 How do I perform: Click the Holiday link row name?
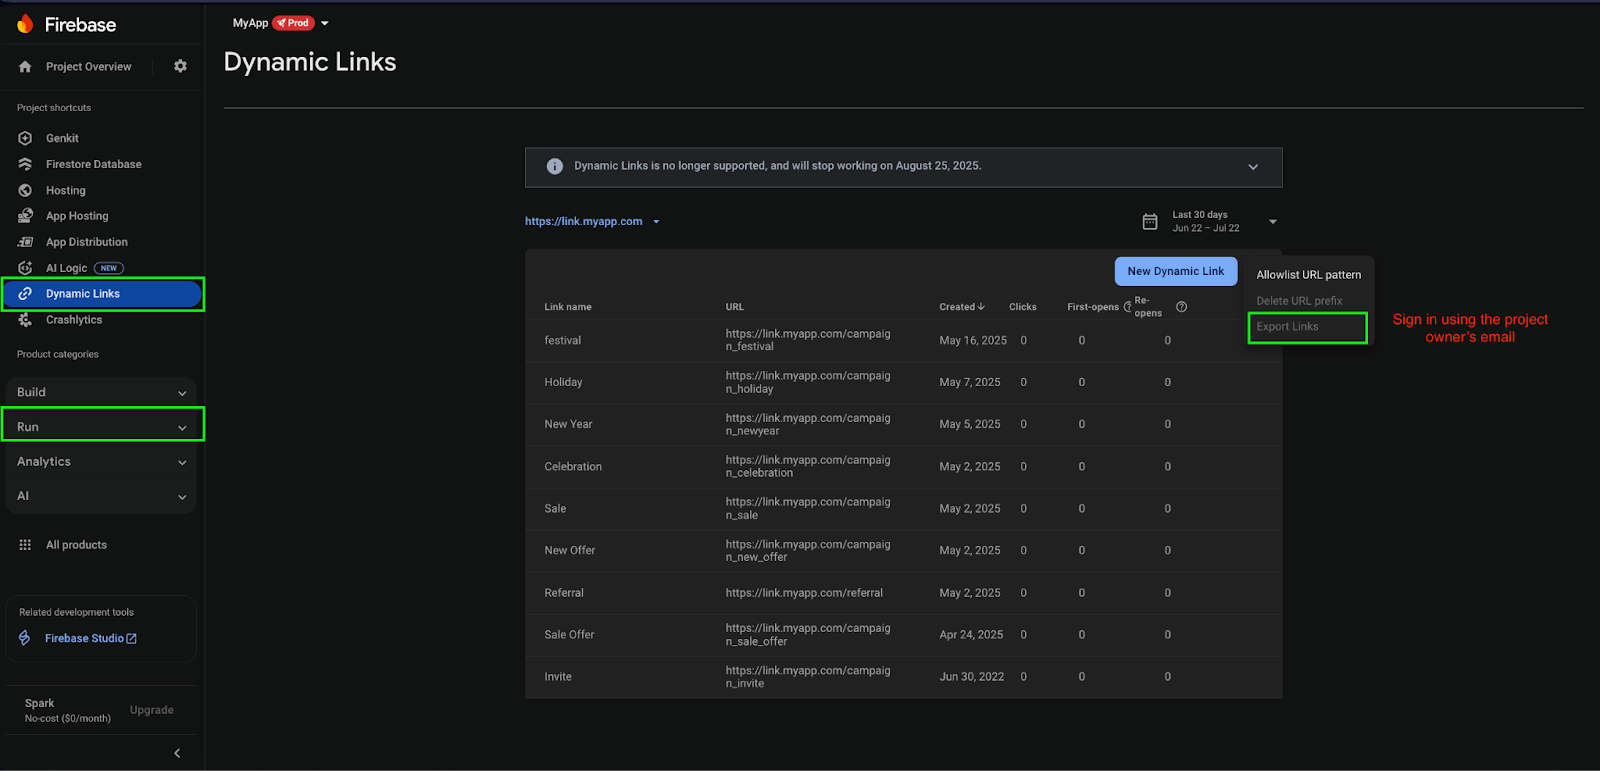pyautogui.click(x=563, y=383)
